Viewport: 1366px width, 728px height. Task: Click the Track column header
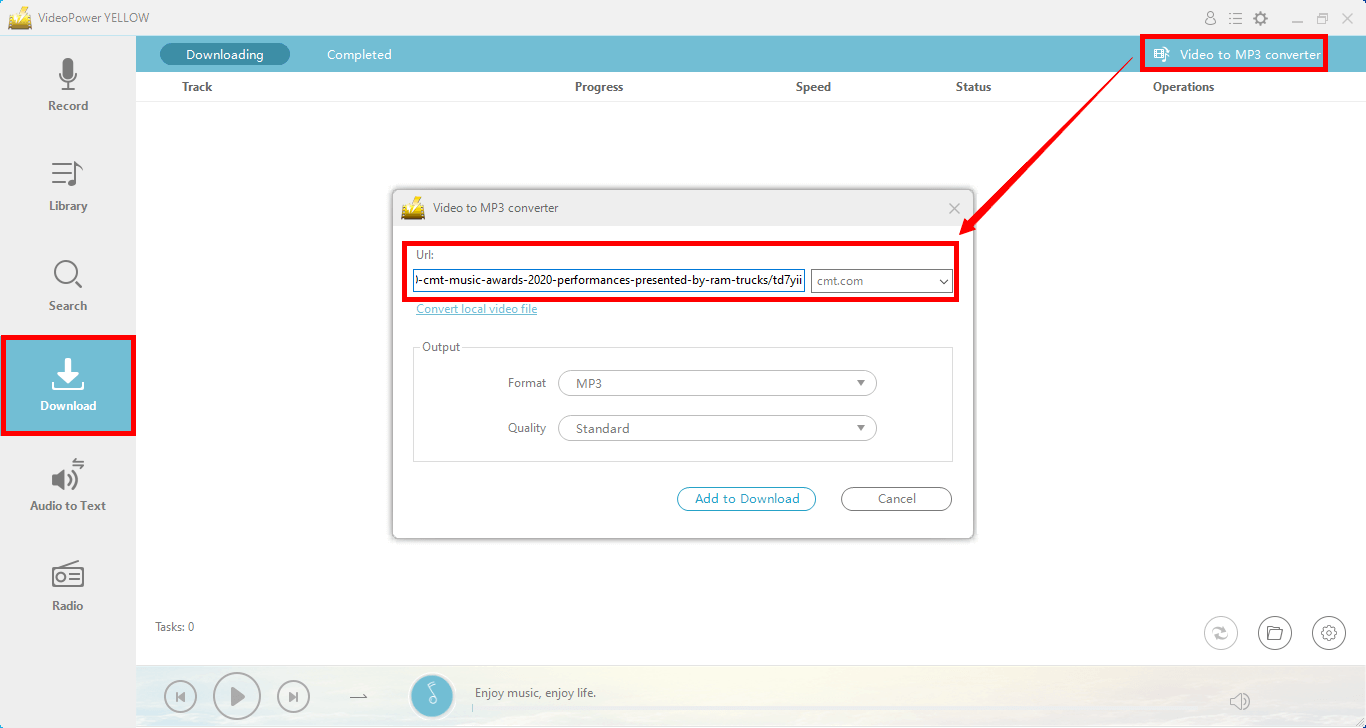(197, 87)
